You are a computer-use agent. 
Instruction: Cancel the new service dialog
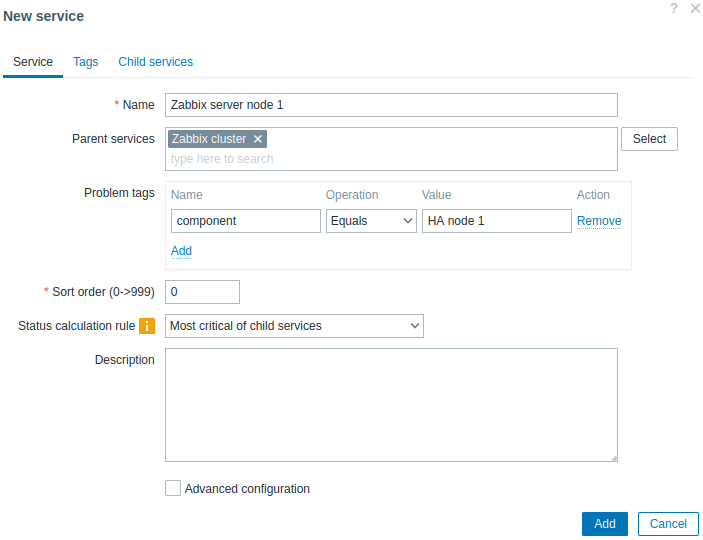click(x=668, y=524)
